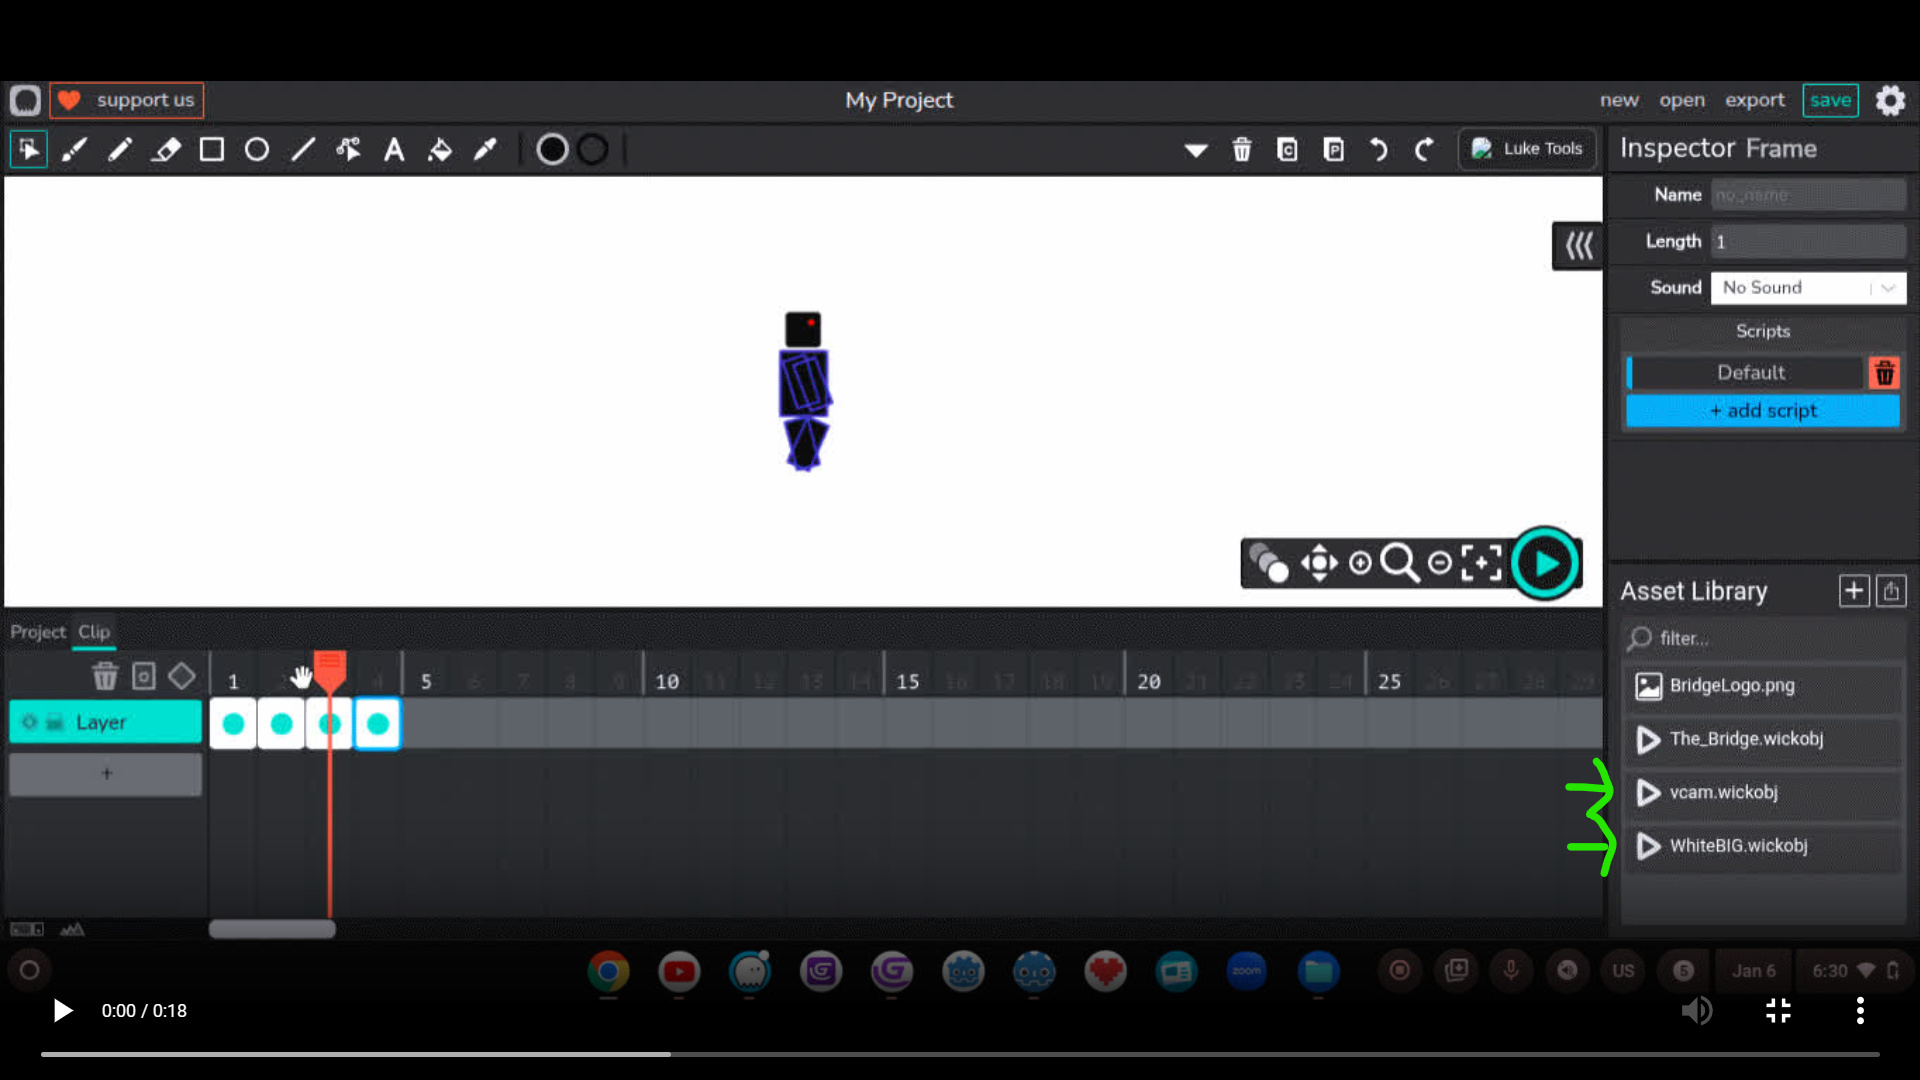Click the add script button
This screenshot has width=1920, height=1080.
[x=1762, y=411]
